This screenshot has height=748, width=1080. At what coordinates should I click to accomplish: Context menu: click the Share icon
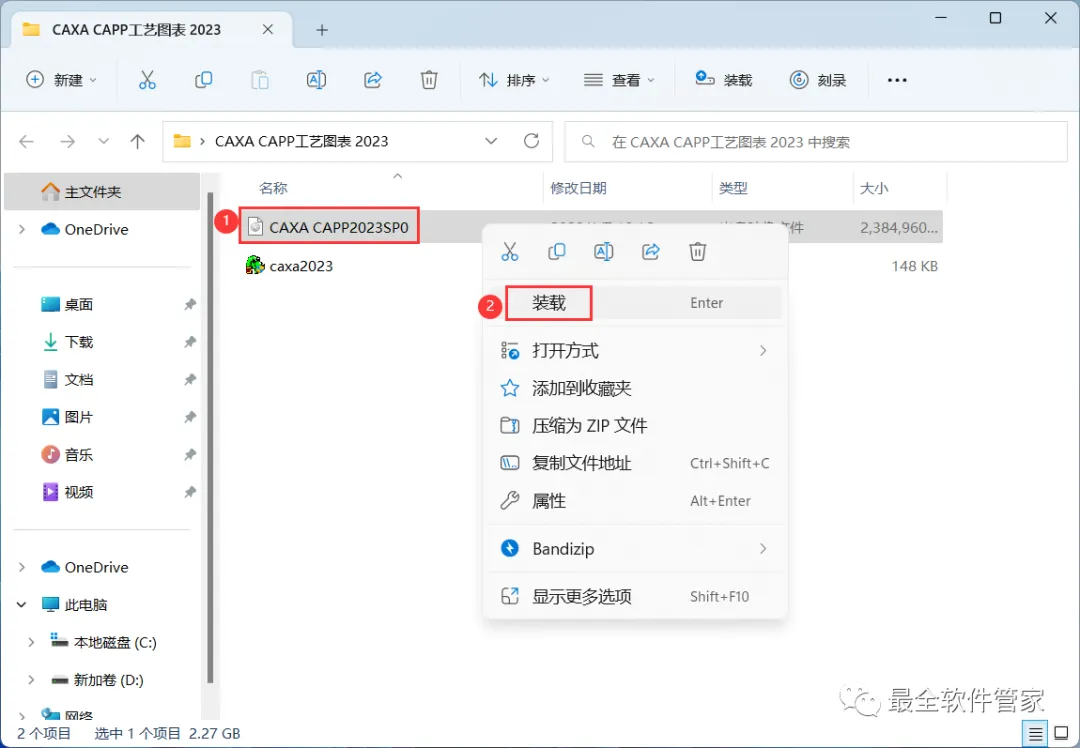click(x=651, y=251)
